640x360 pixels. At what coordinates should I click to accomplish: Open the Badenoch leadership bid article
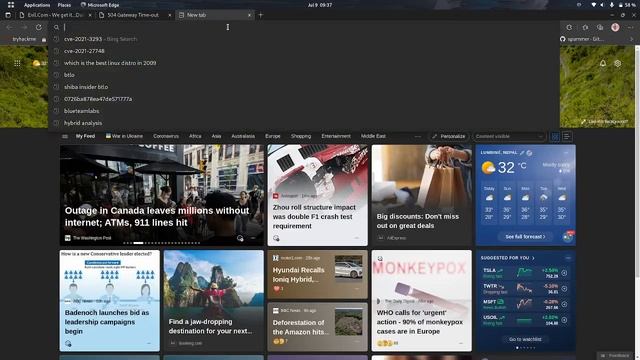point(109,301)
